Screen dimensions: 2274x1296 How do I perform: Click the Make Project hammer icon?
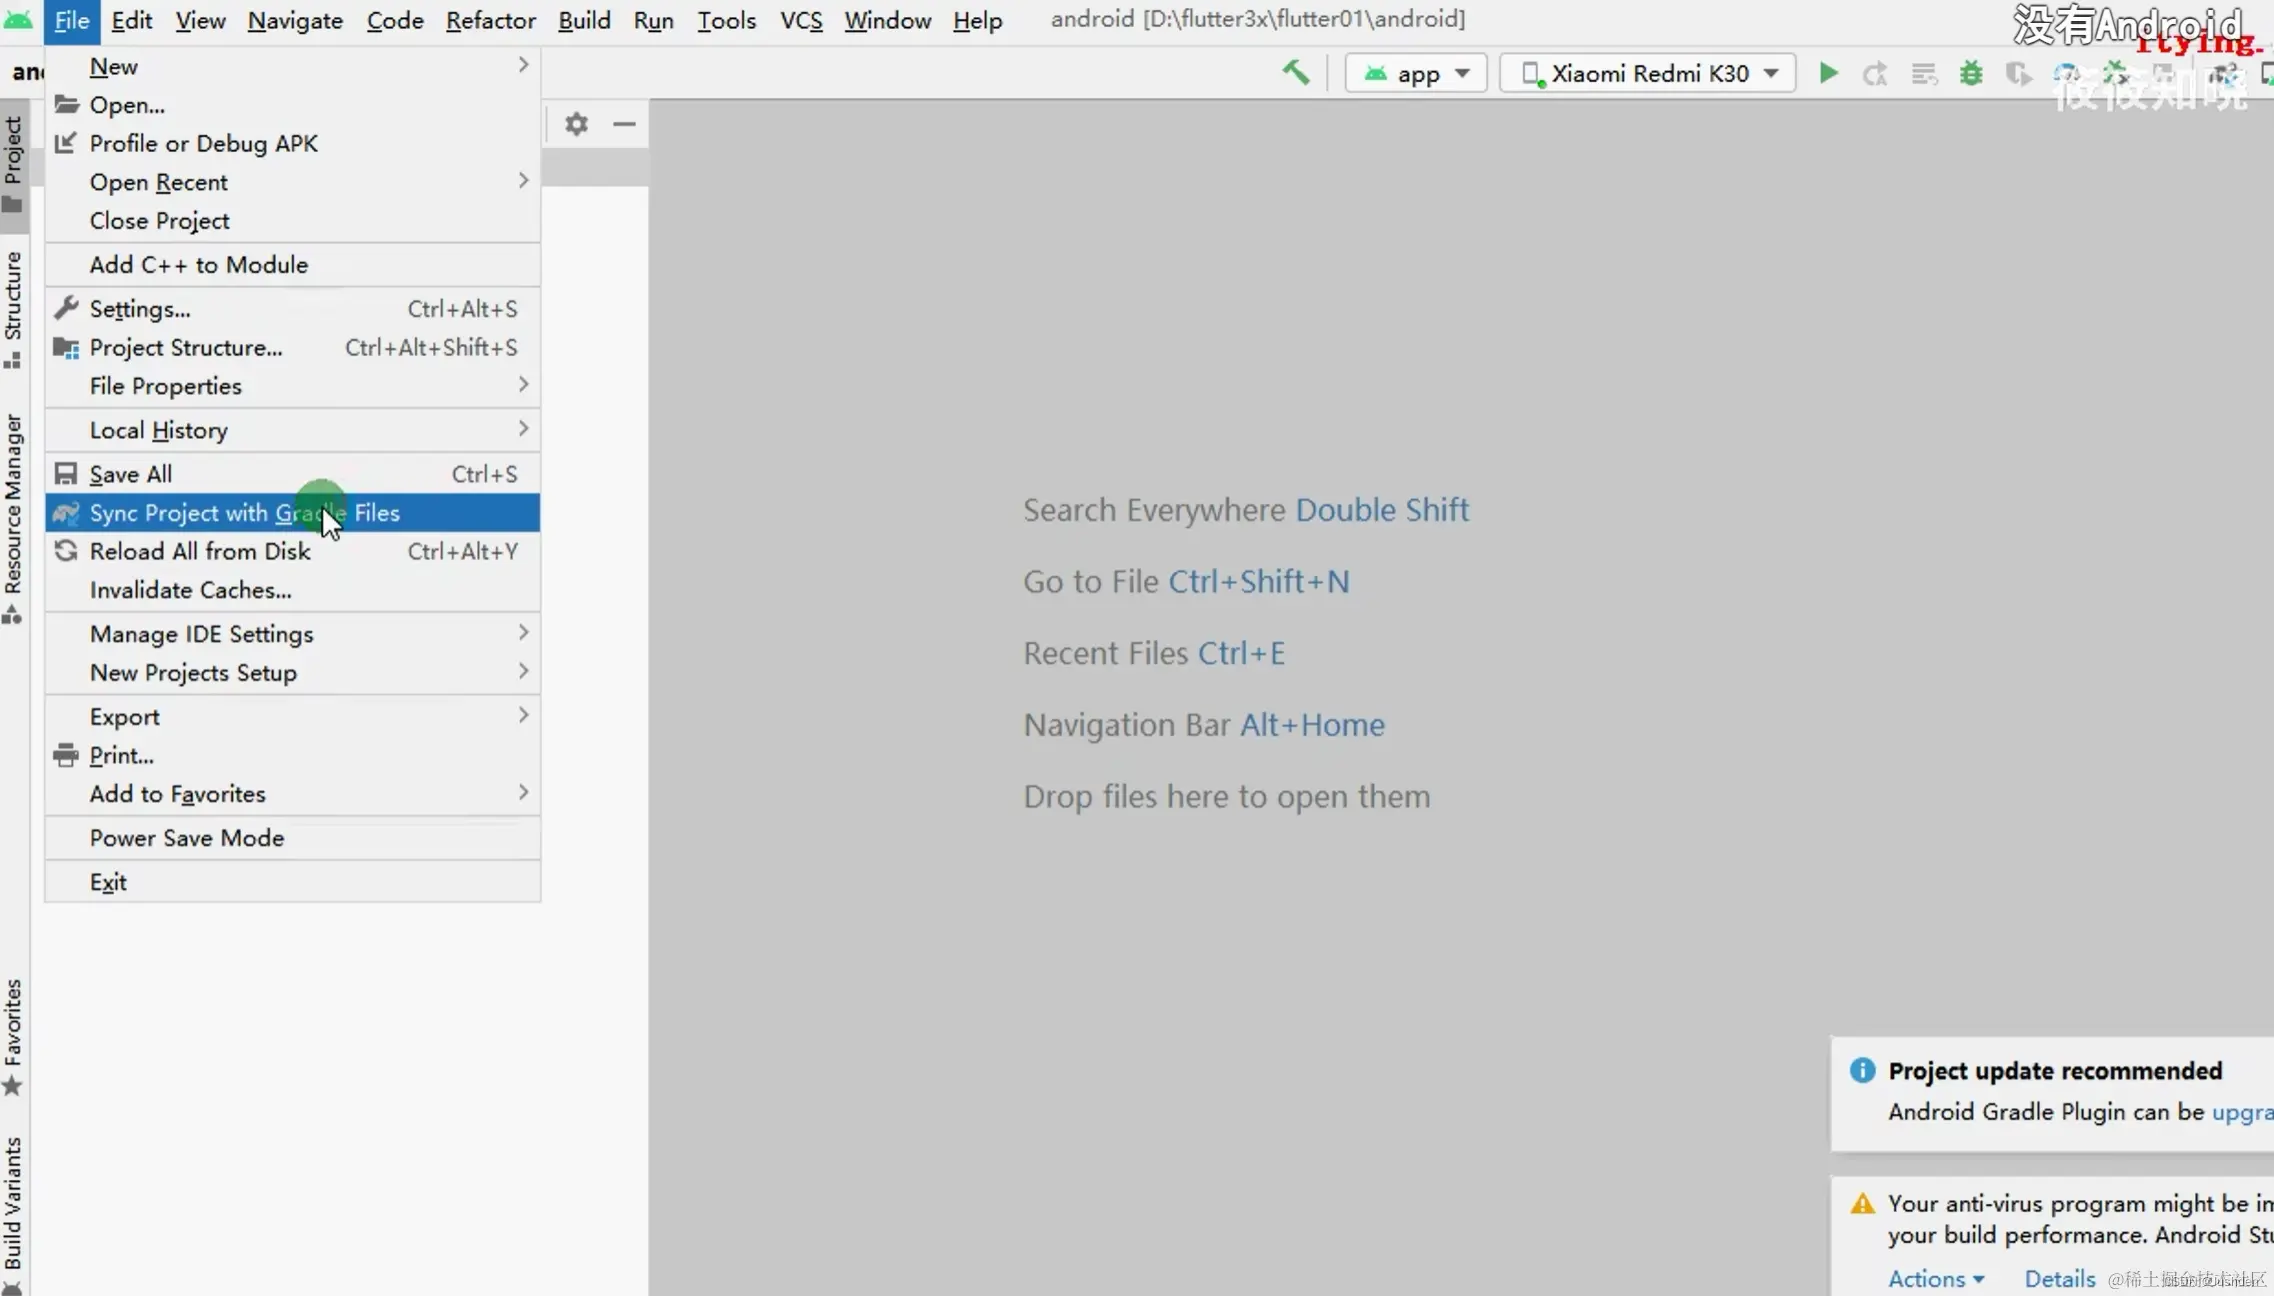point(1295,73)
